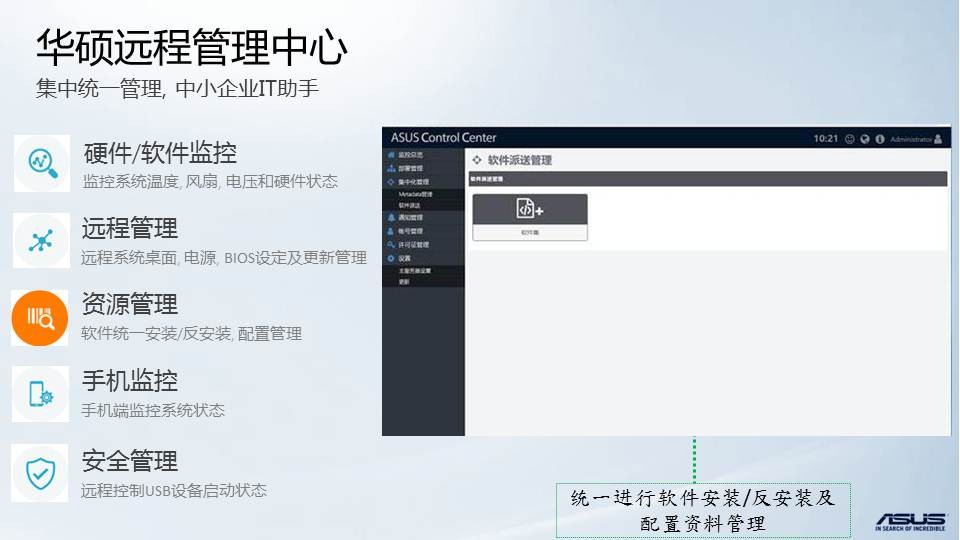The height and width of the screenshot is (540, 960).
Task: Click the globe language icon in header
Action: pyautogui.click(x=864, y=139)
